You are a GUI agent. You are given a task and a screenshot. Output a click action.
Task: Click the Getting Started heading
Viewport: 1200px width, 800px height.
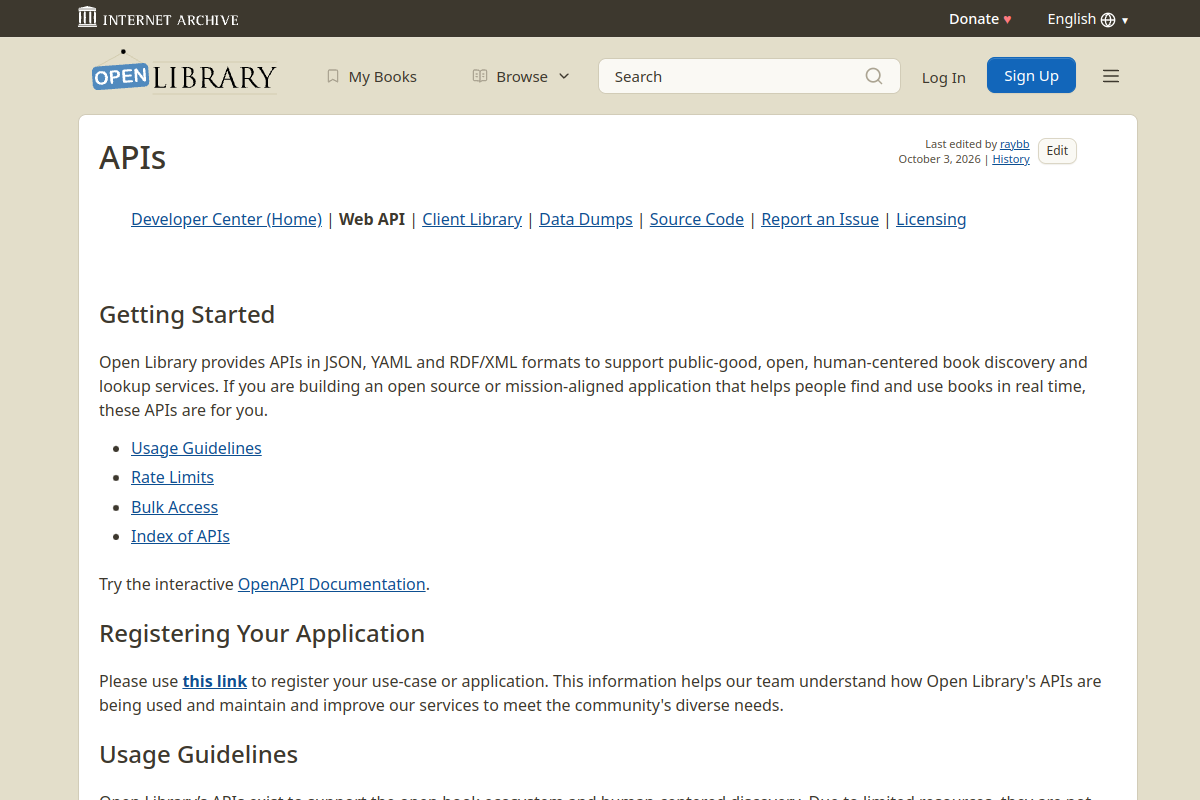(x=187, y=314)
